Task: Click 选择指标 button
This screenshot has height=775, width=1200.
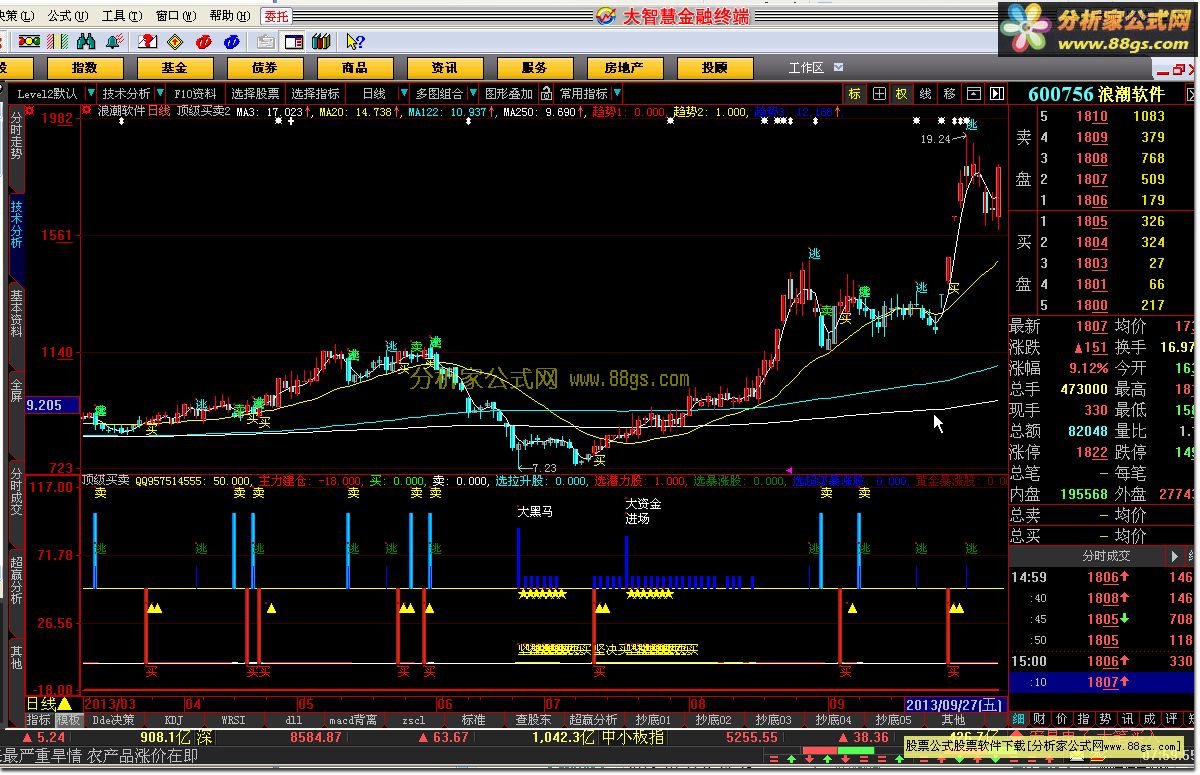Action: (316, 94)
